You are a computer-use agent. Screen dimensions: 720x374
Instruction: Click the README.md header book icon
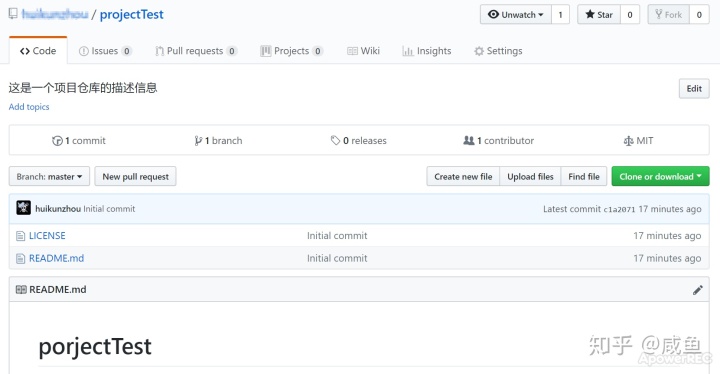(21, 289)
